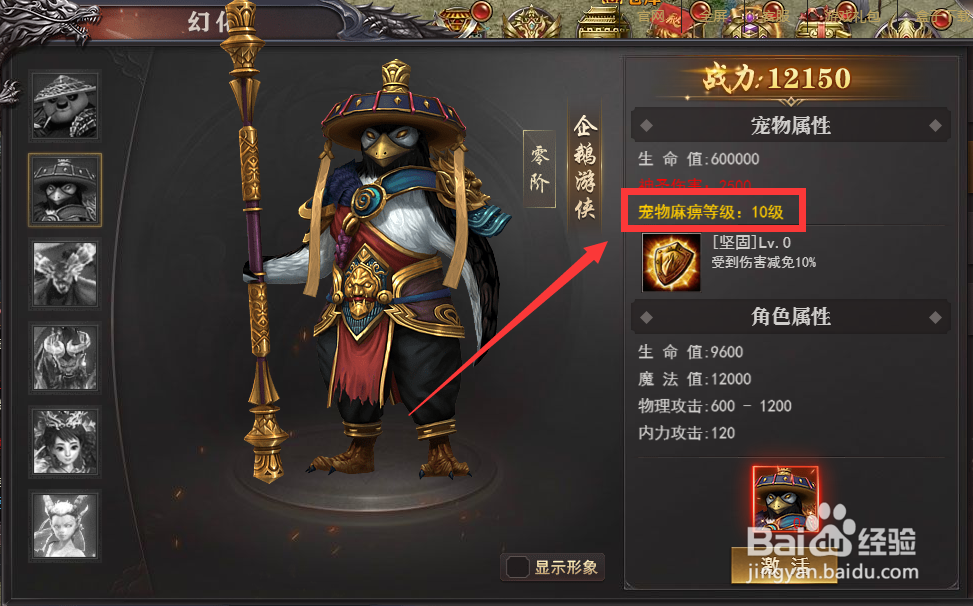Click the 全屏 fullscreen link
973x606 pixels.
click(x=715, y=17)
